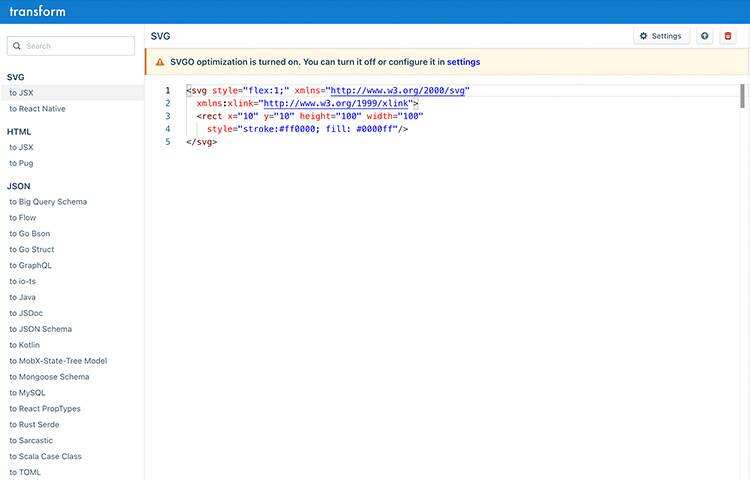750x480 pixels.
Task: Click the search magnifier icon
Action: 17,46
